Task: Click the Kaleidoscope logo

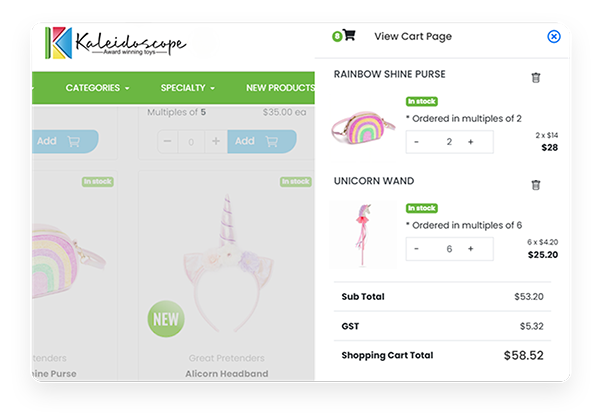Action: pyautogui.click(x=116, y=43)
